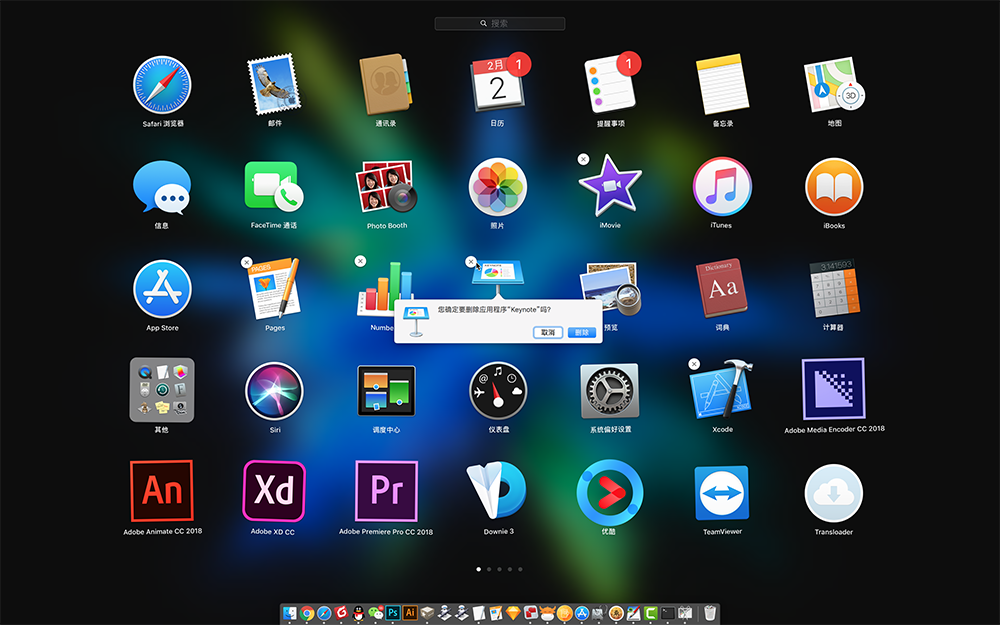Image resolution: width=1000 pixels, height=625 pixels.
Task: Open Adobe XD CC
Action: (274, 491)
